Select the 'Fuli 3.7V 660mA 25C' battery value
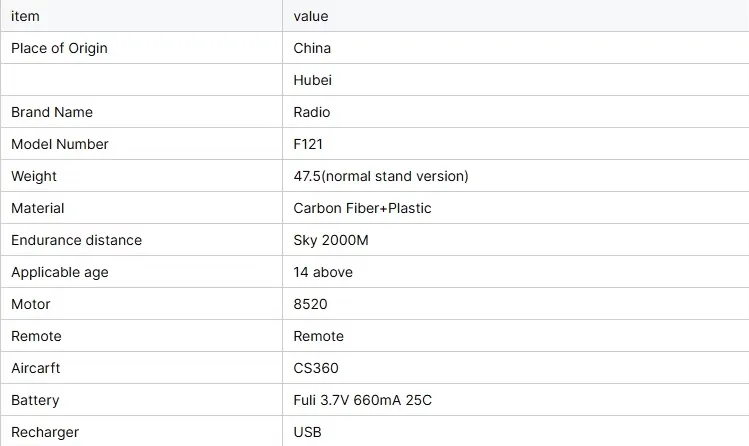 point(362,400)
